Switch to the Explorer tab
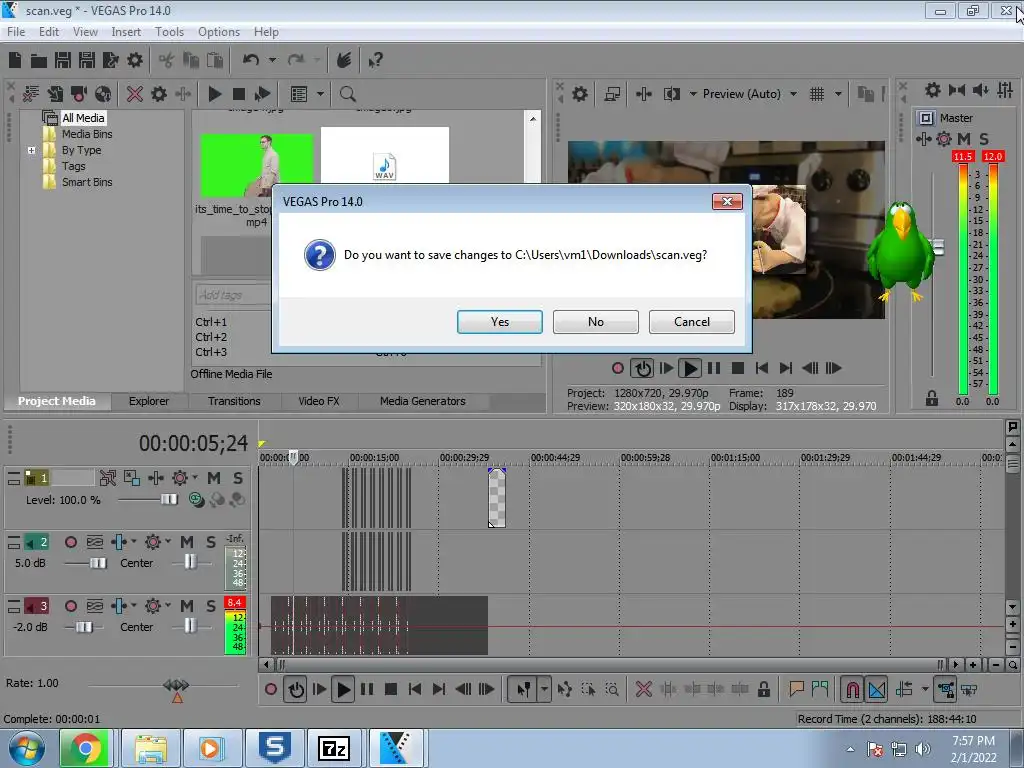Viewport: 1024px width, 768px height. pyautogui.click(x=148, y=401)
